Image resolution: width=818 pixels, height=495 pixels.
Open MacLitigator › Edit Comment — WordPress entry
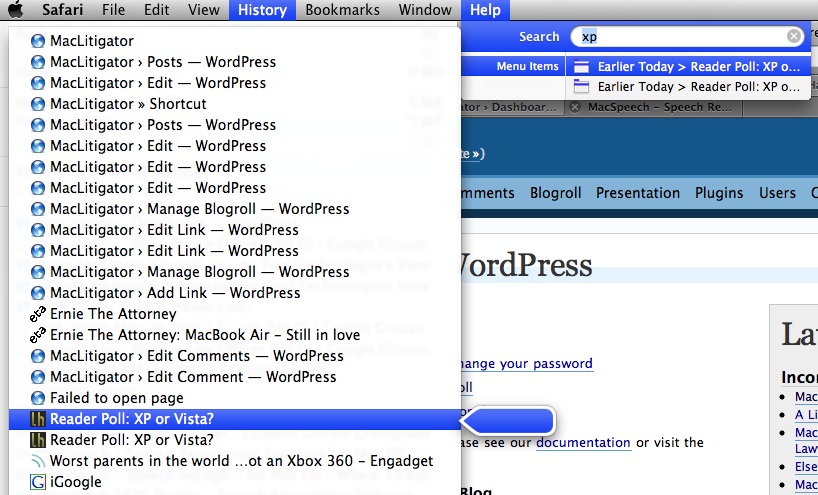coord(235,377)
